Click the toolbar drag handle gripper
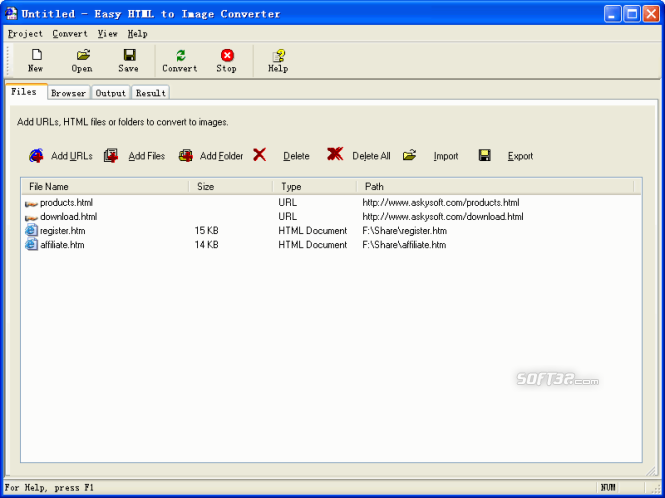The height and width of the screenshot is (498, 665). point(8,60)
